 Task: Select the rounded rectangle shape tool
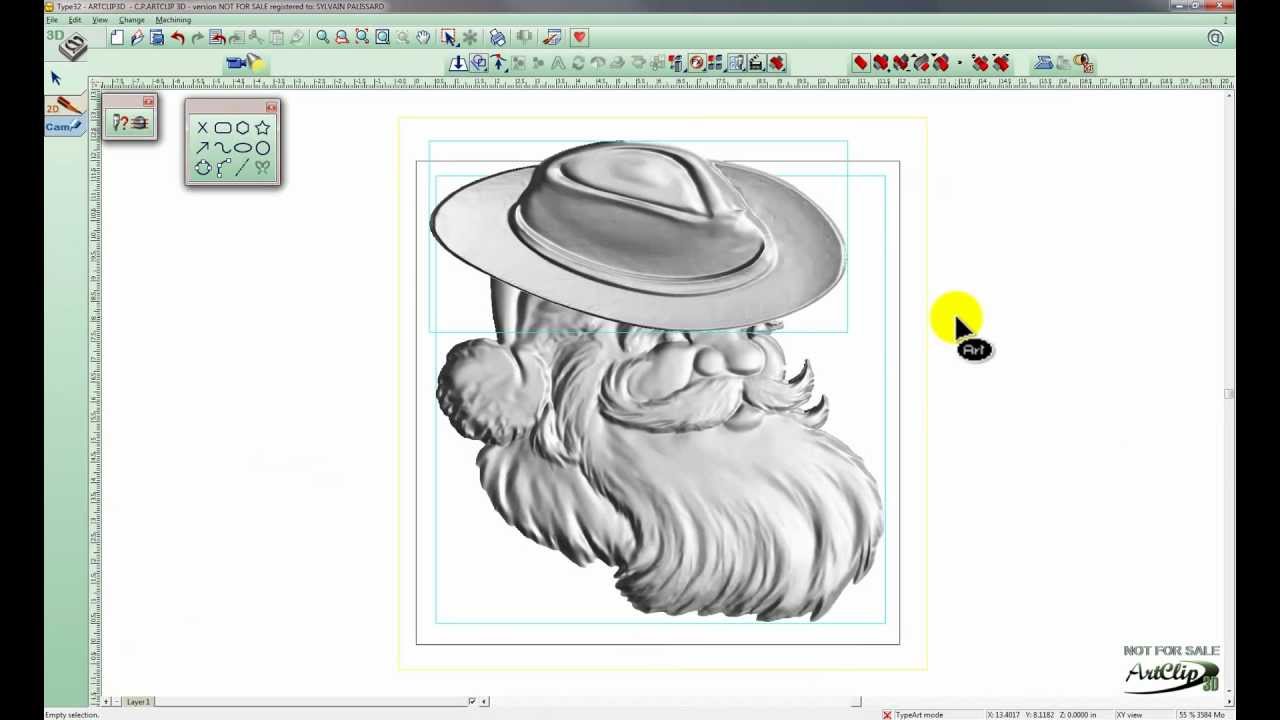[222, 128]
